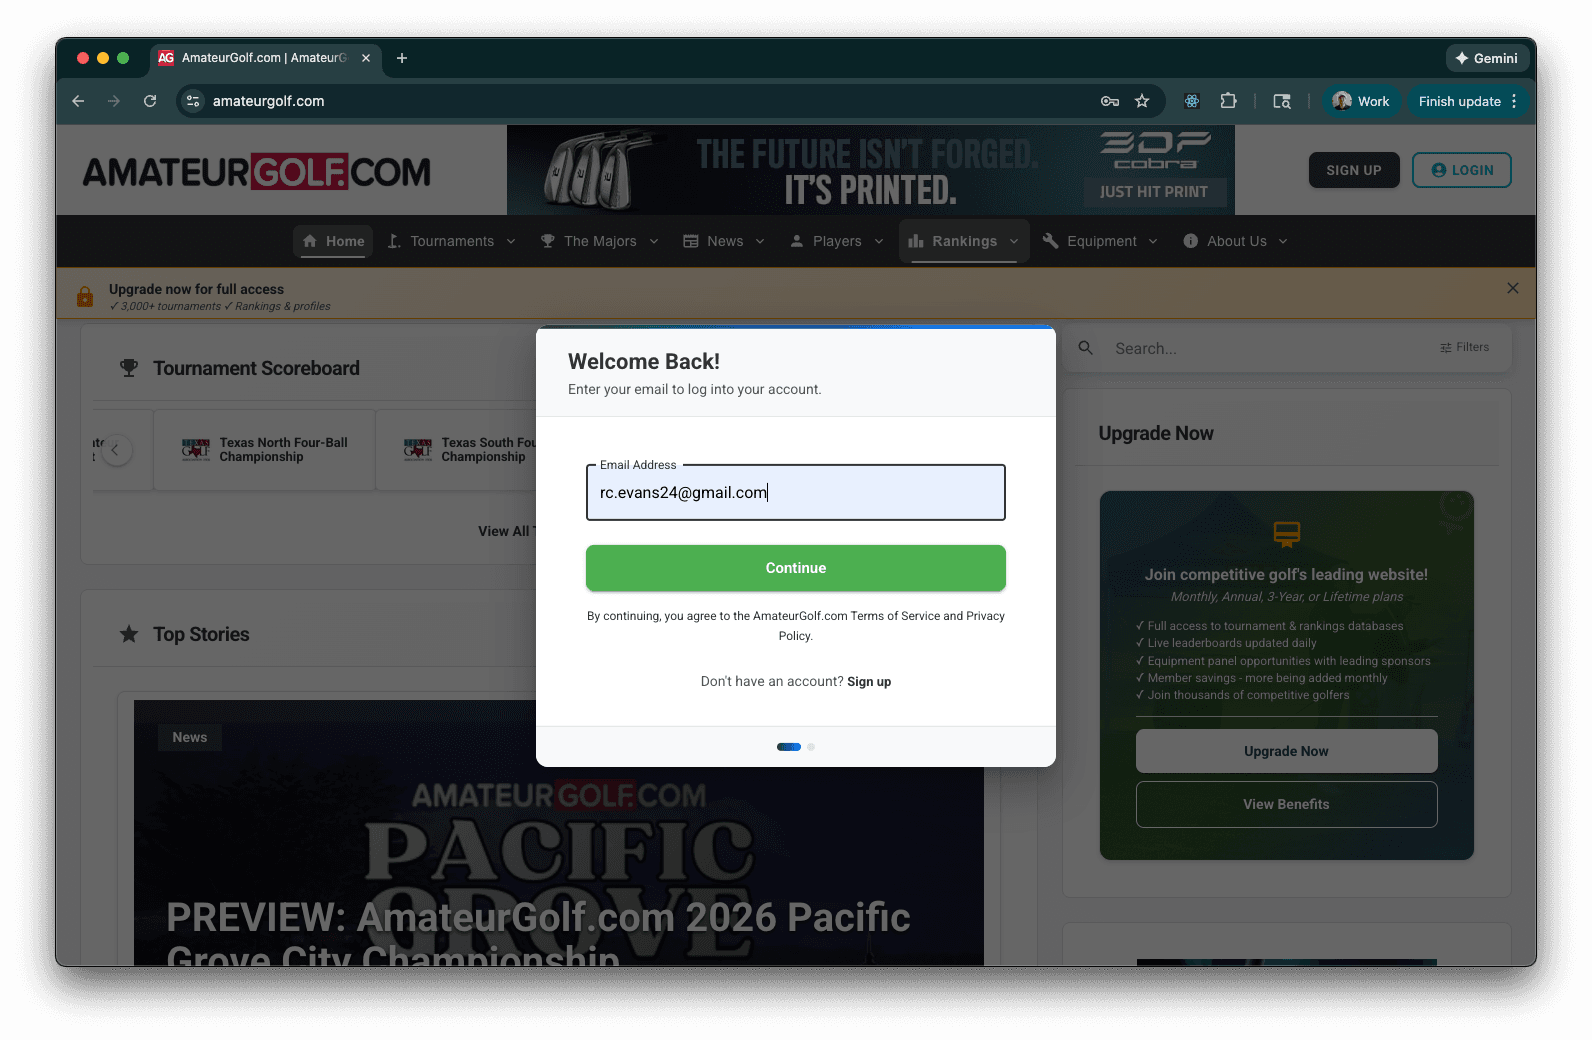Reload the amateurgolf.com page
This screenshot has width=1592, height=1040.
click(x=150, y=101)
